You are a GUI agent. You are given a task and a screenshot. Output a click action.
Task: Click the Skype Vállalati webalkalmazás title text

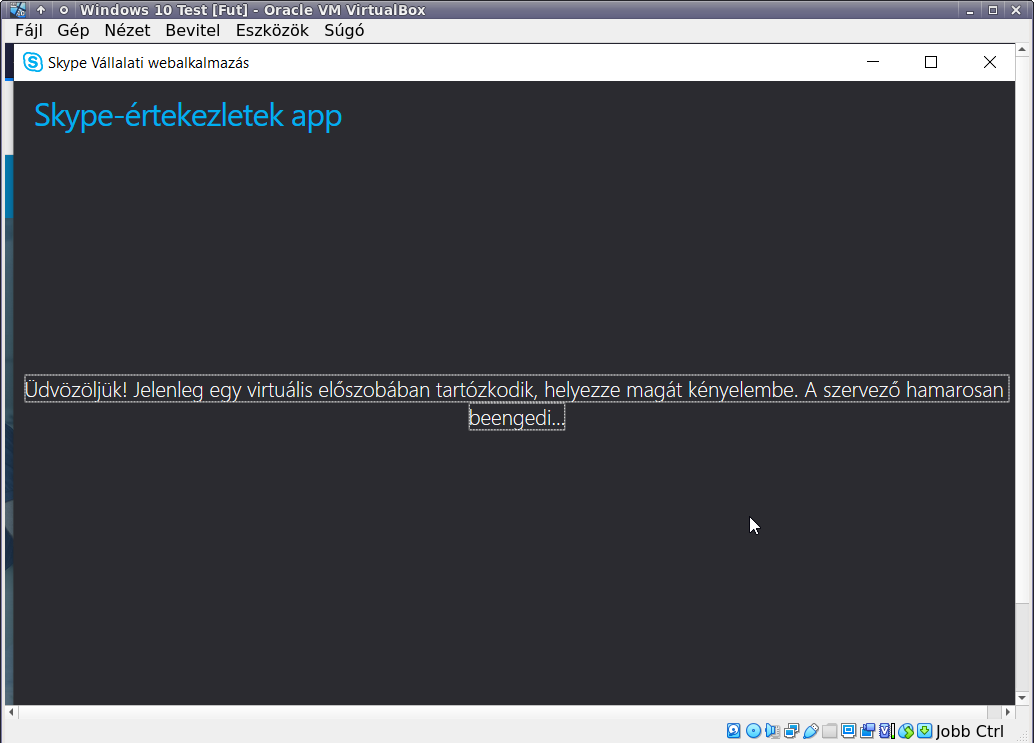pos(148,63)
